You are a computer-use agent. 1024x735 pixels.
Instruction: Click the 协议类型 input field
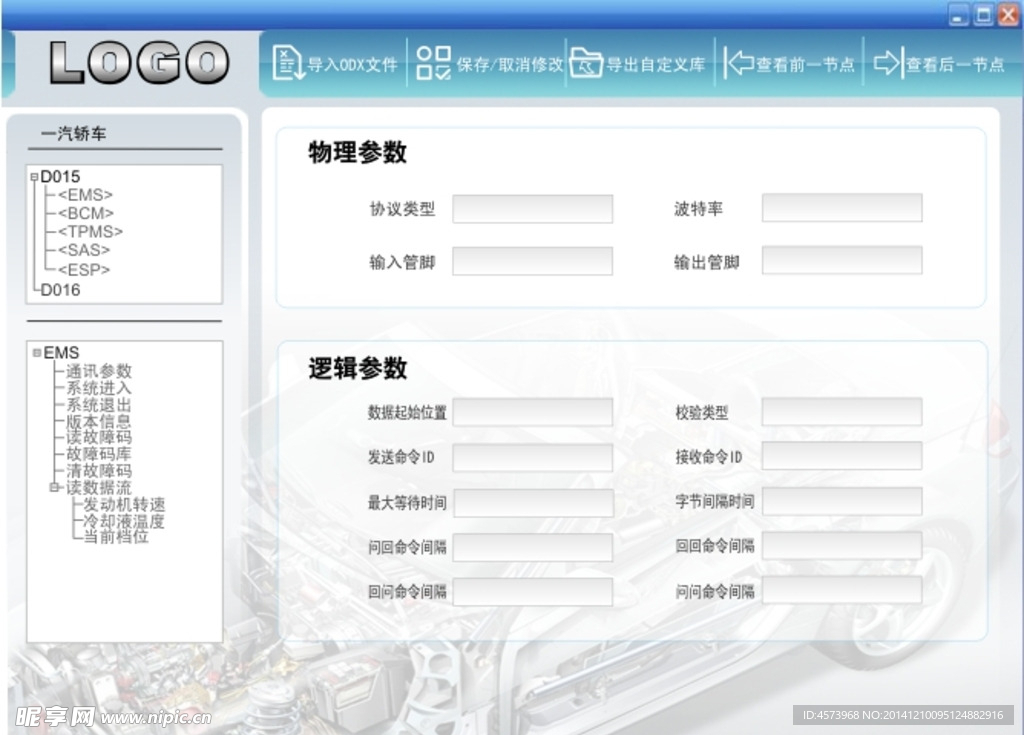pyautogui.click(x=532, y=208)
